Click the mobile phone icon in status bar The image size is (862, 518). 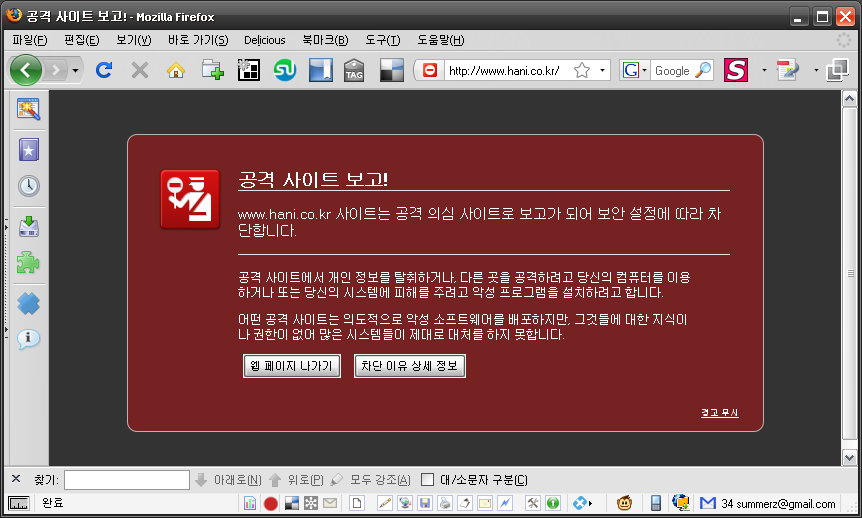(x=655, y=503)
